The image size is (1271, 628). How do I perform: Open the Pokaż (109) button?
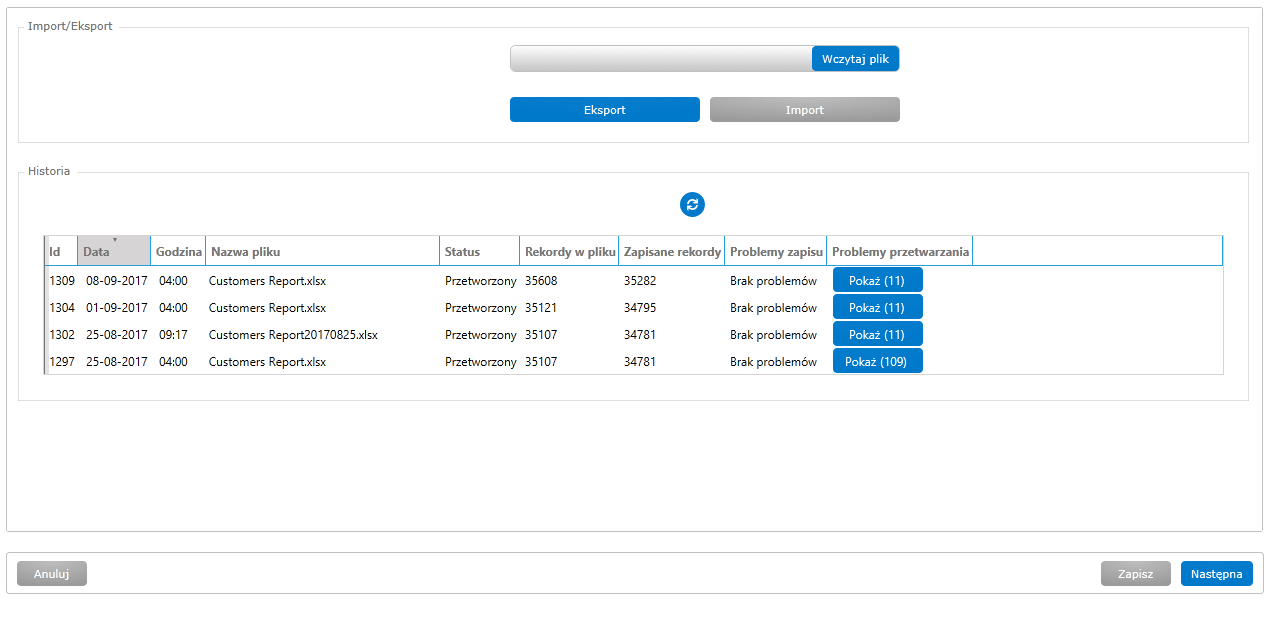tap(877, 362)
